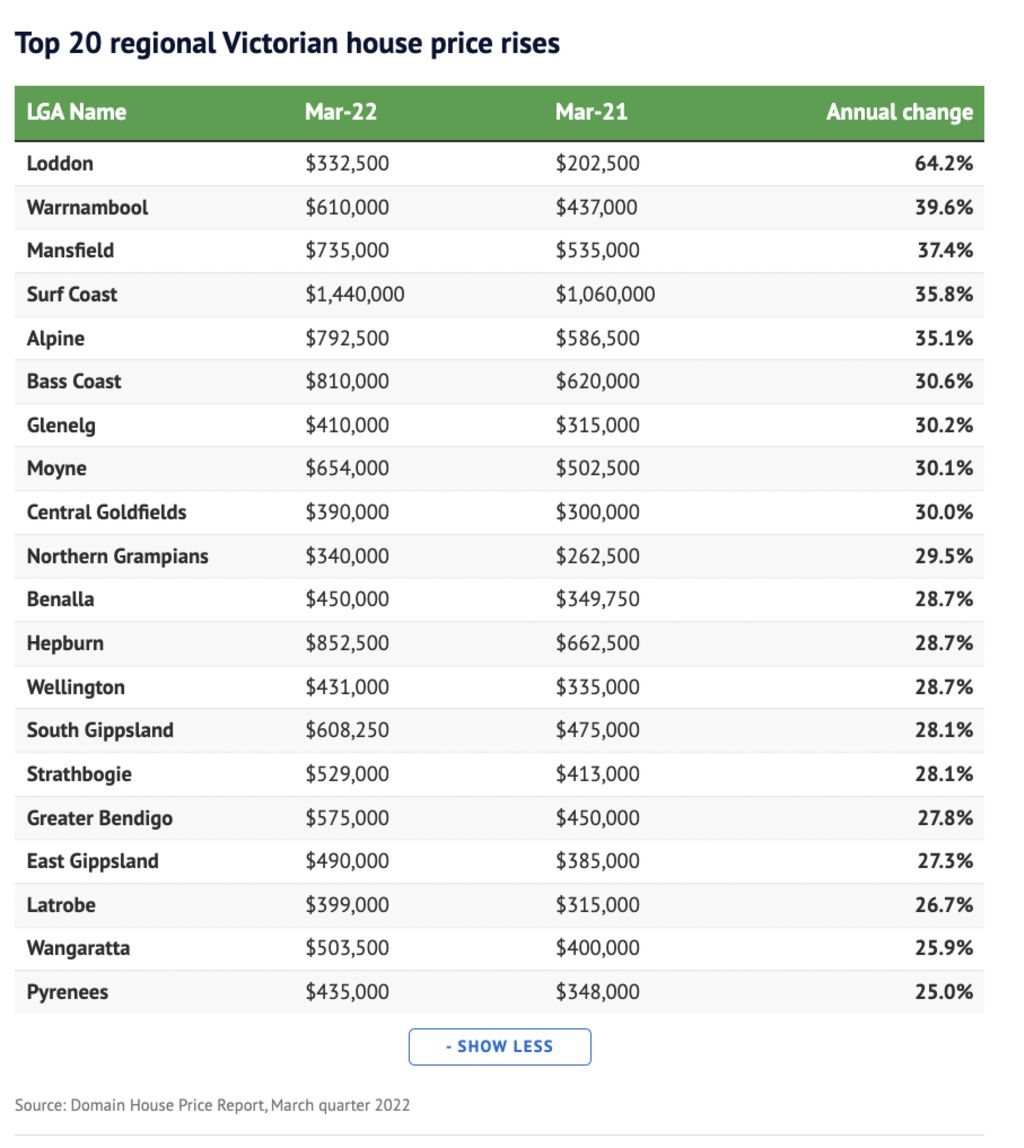The image size is (1024, 1148).
Task: Click the Northern Grampians LGA name
Action: pos(117,556)
